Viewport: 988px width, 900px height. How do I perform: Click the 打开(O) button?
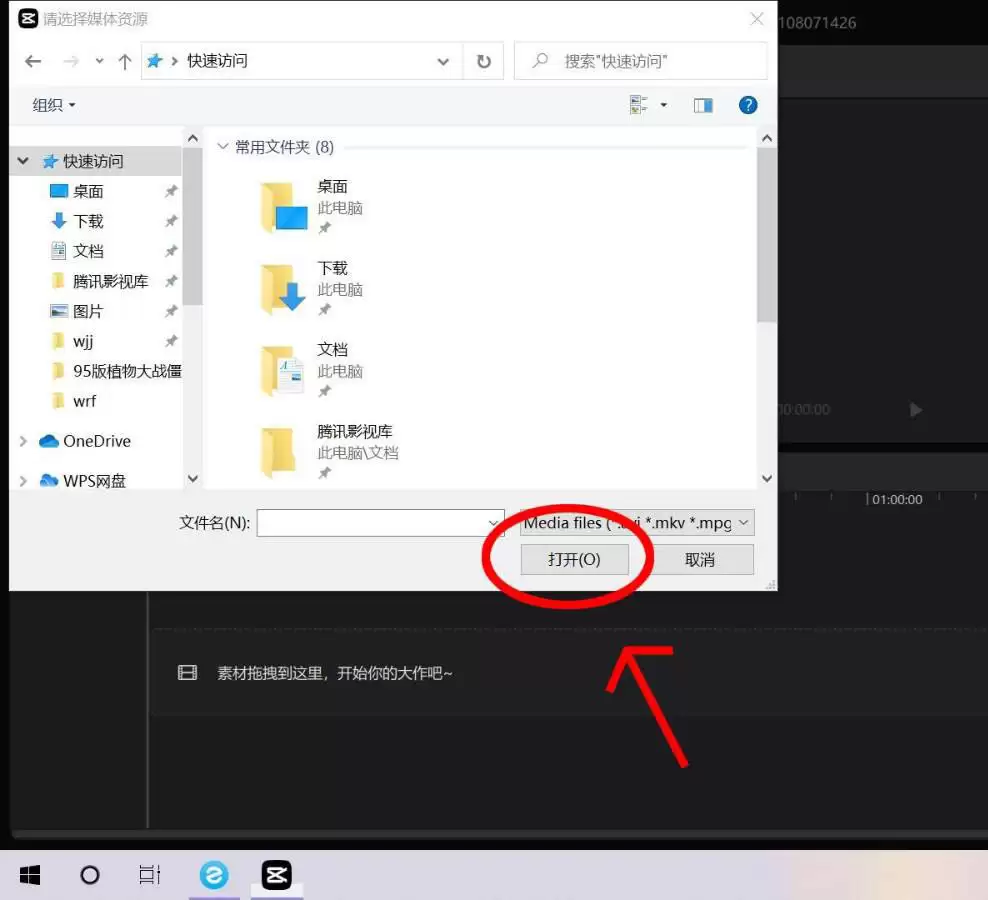[x=576, y=559]
